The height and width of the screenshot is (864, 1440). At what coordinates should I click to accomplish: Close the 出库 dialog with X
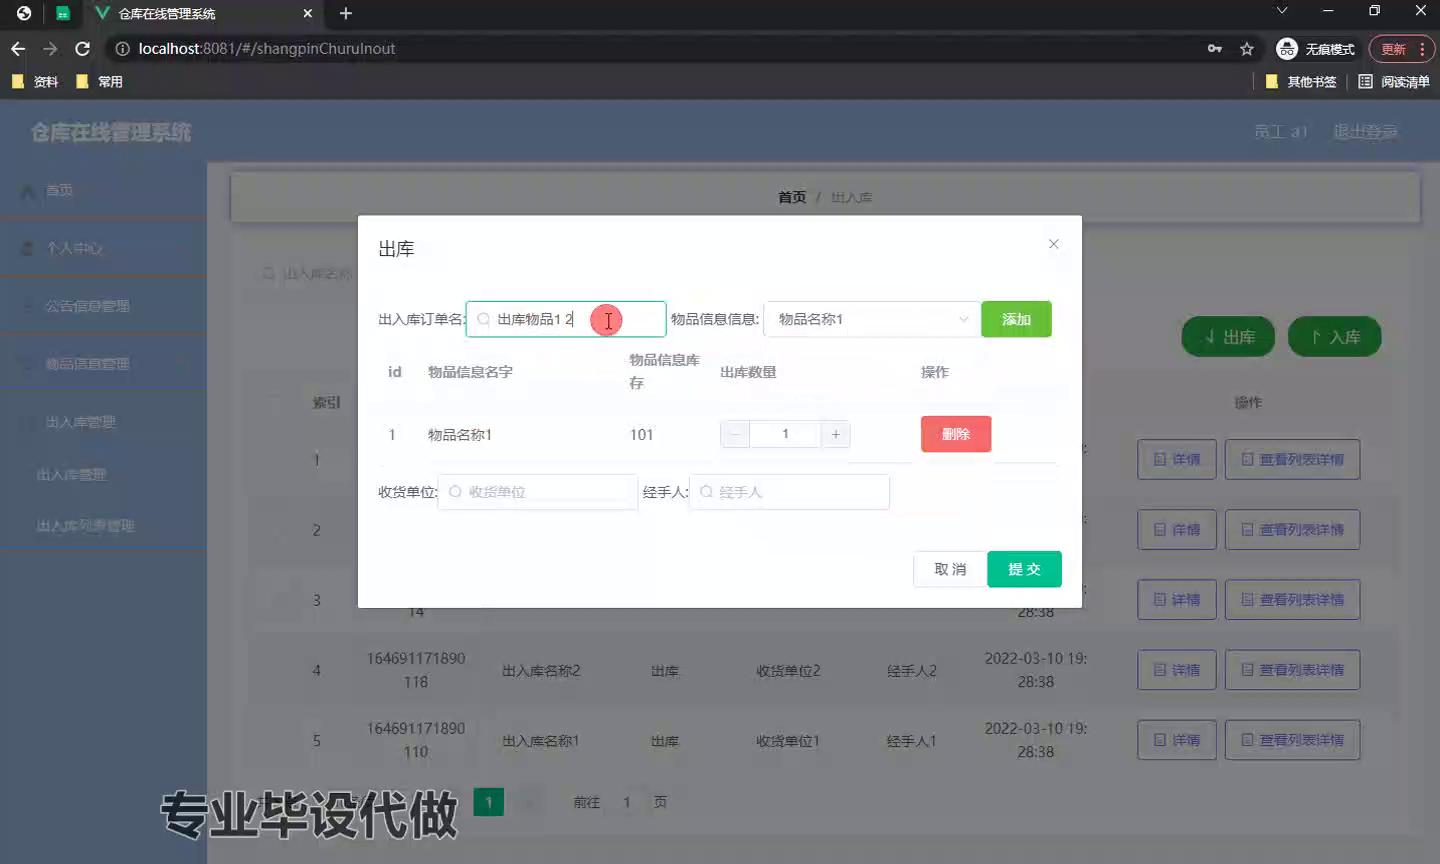[1053, 244]
